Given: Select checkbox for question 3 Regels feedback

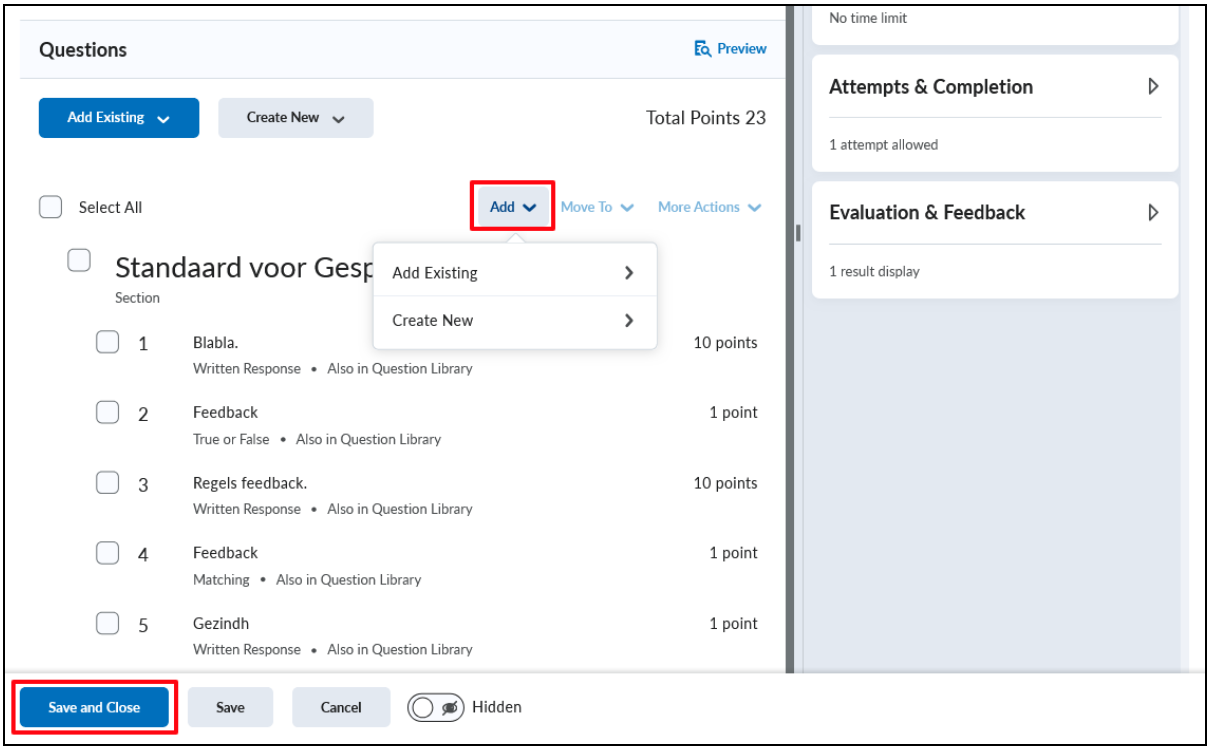Looking at the screenshot, I should [x=108, y=483].
